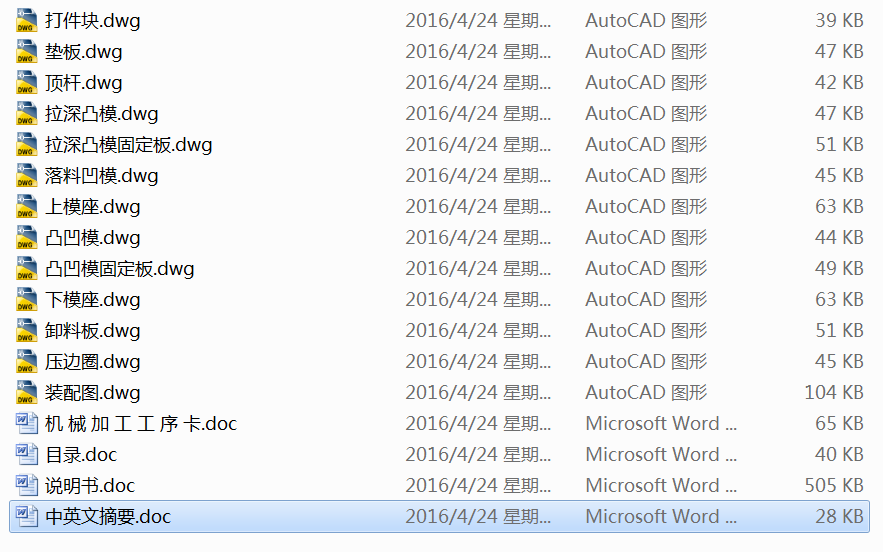Click the DWG icon of 落料凹模.dwg

point(26,175)
